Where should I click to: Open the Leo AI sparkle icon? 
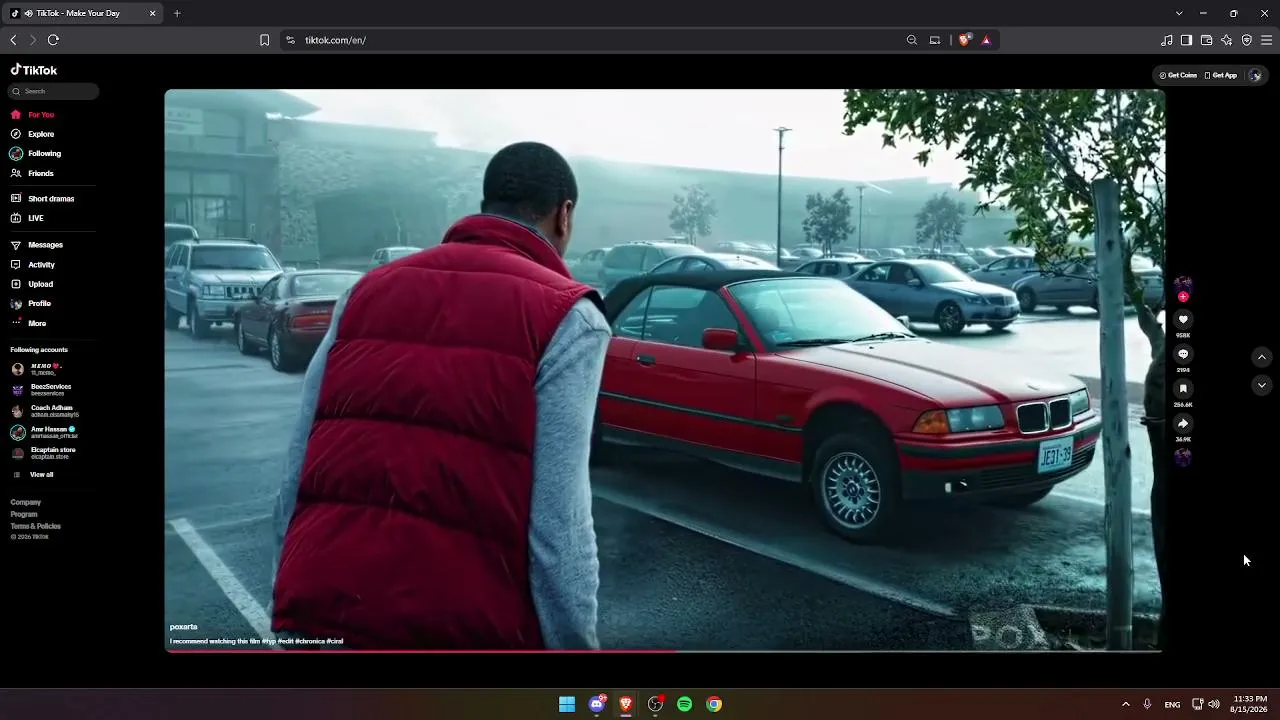[x=1227, y=40]
